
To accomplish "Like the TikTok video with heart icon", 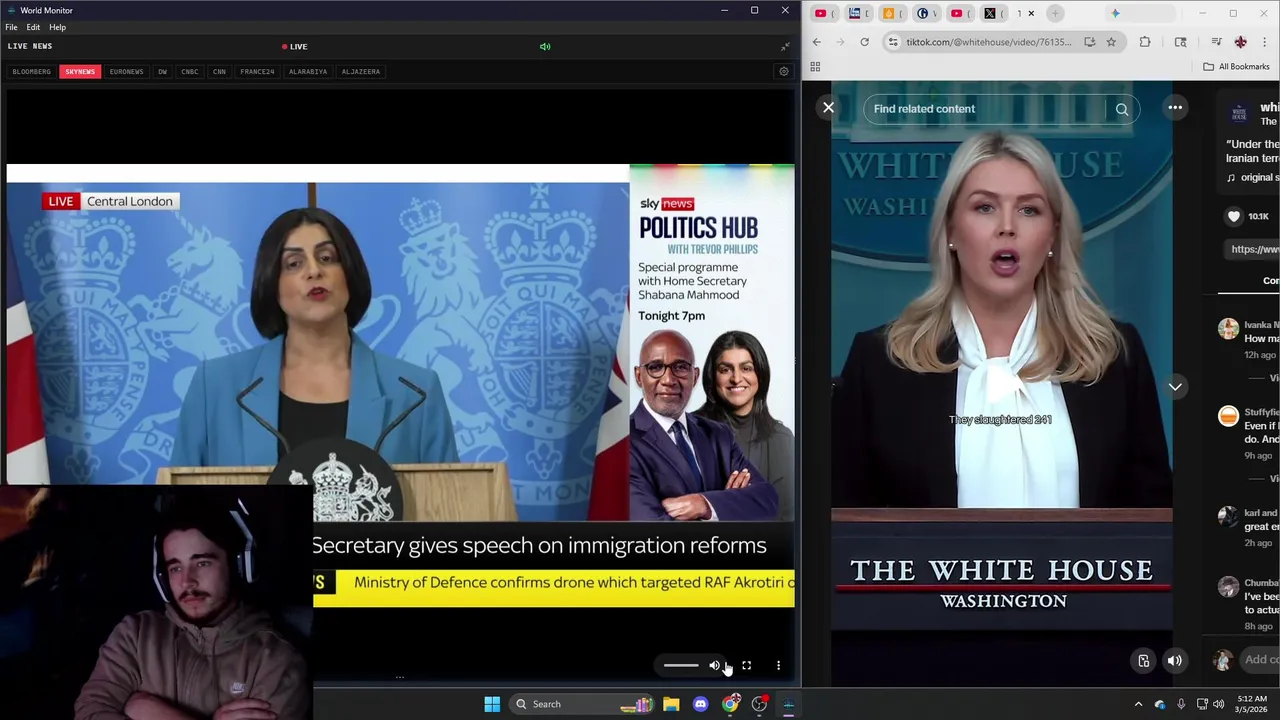I will click(x=1234, y=216).
